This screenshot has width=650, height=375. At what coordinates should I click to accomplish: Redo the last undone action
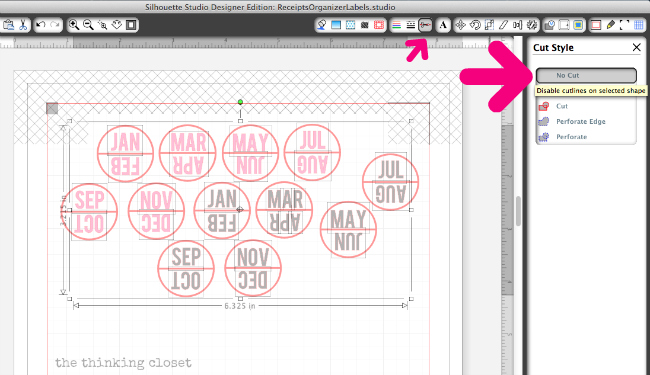(x=55, y=25)
